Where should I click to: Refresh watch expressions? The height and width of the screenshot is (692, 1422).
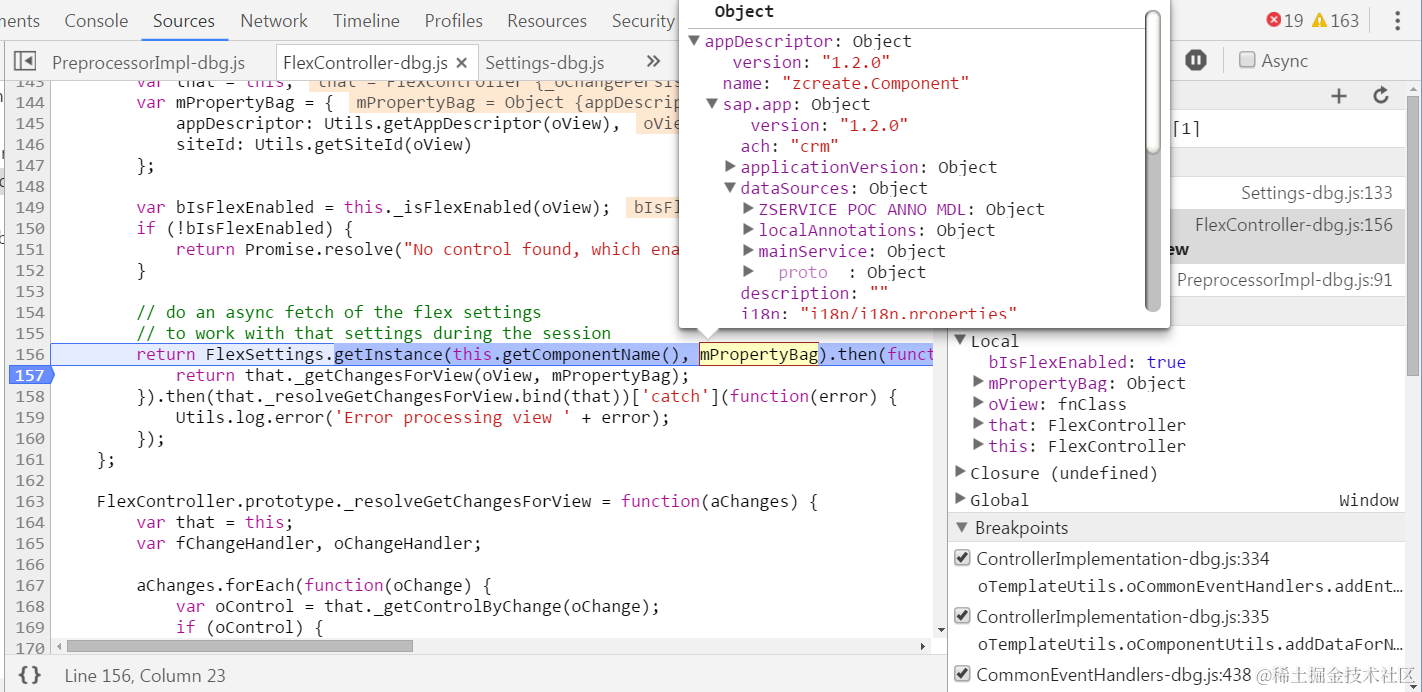pos(1381,96)
